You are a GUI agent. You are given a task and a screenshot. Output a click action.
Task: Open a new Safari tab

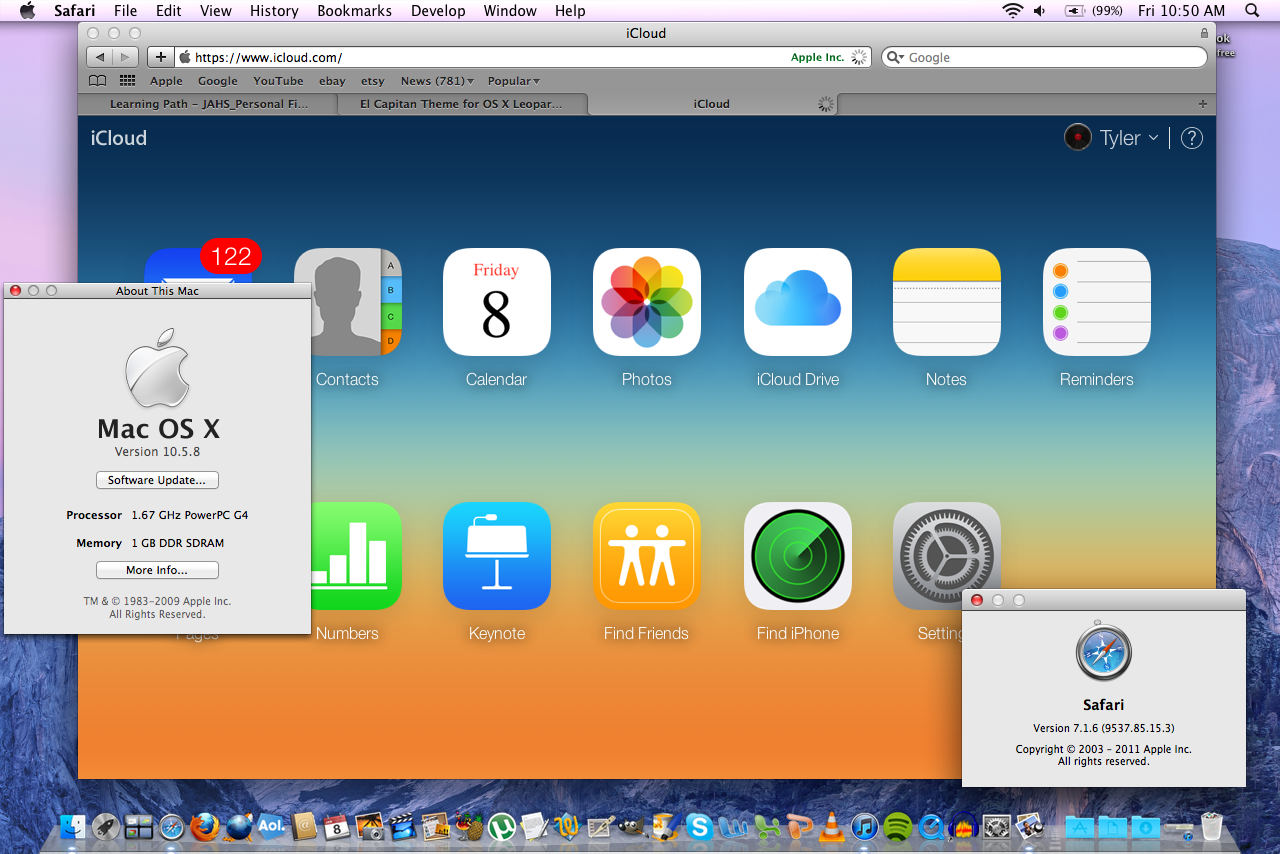(x=1202, y=104)
